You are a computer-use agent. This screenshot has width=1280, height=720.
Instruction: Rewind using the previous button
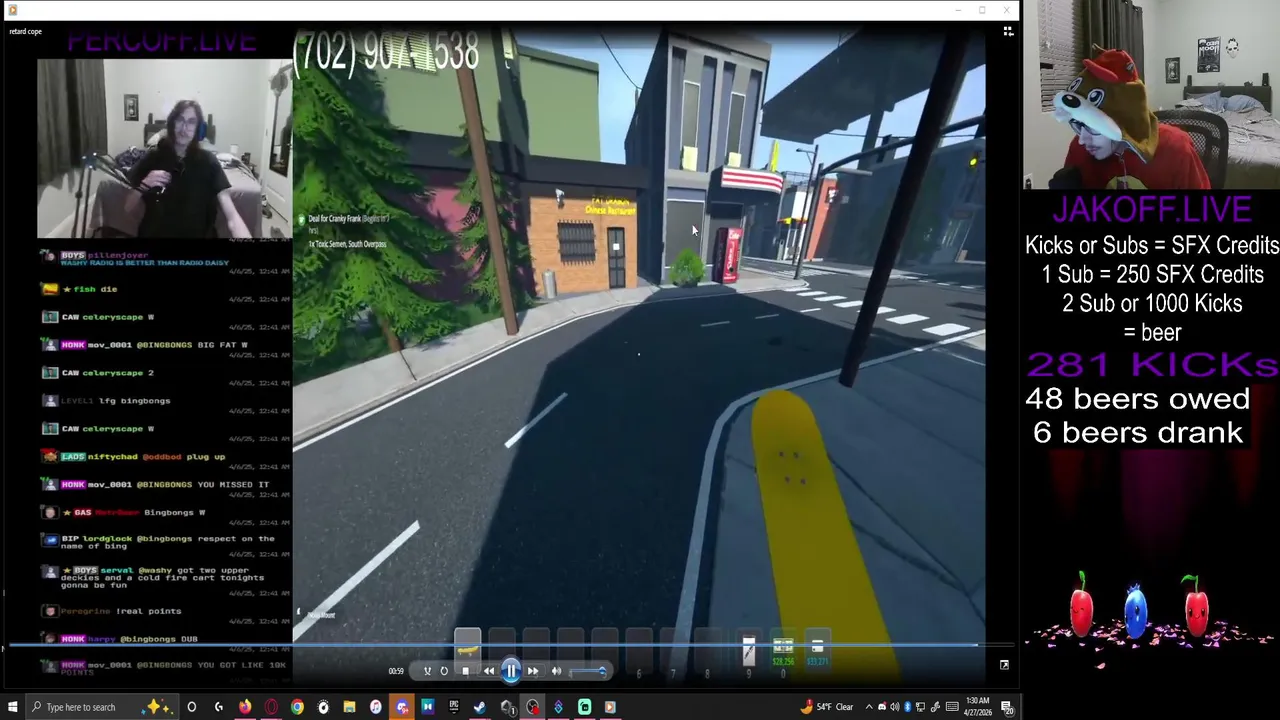coord(488,671)
